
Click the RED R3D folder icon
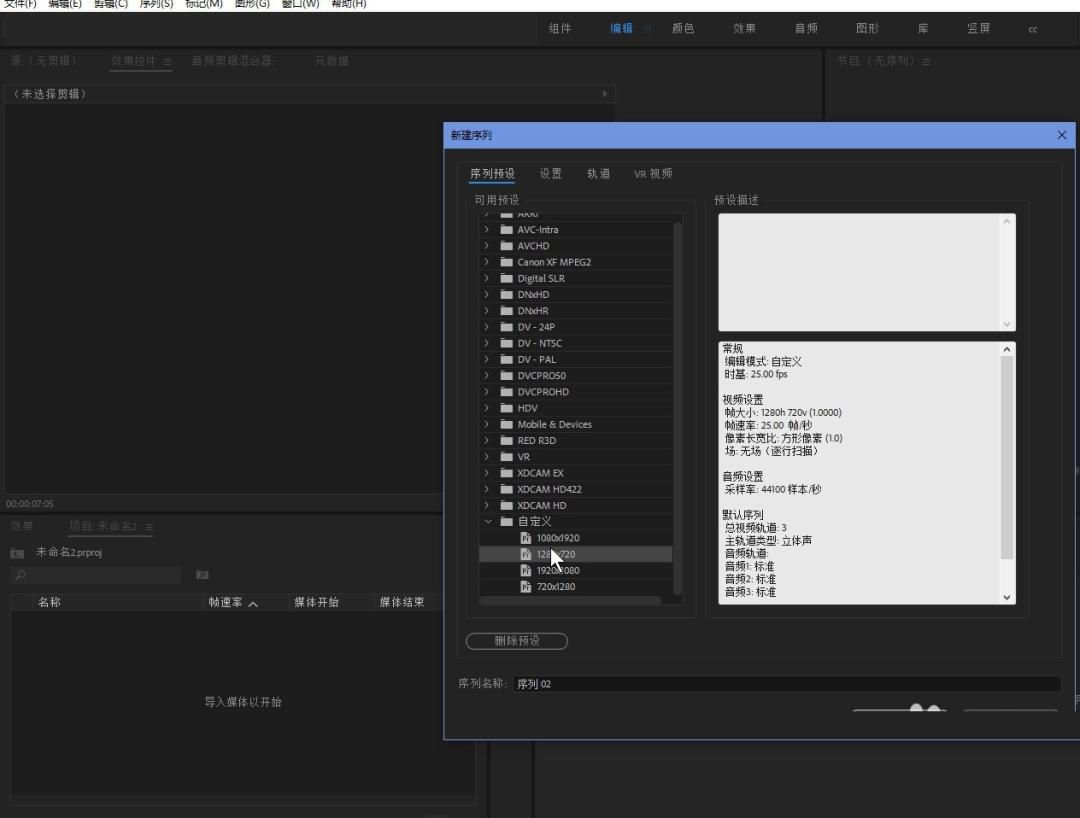tap(507, 441)
